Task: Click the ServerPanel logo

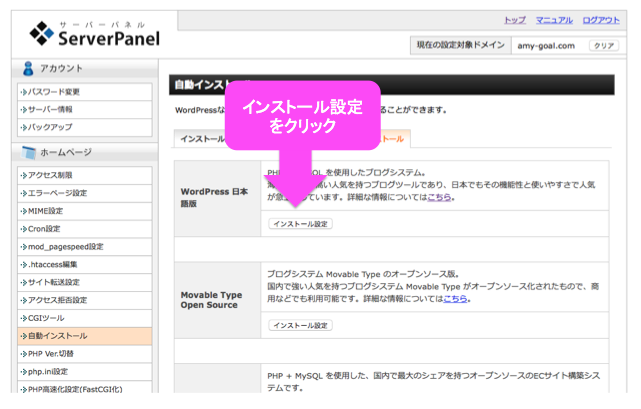Action: coord(94,34)
